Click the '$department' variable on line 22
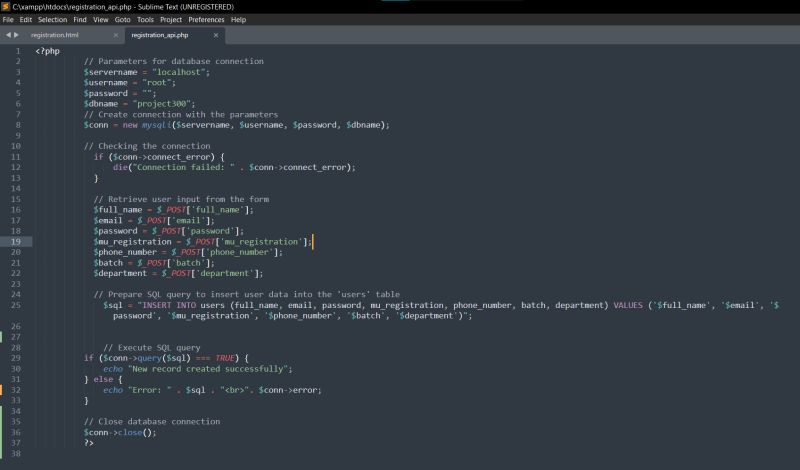This screenshot has height=470, width=800. (x=120, y=274)
